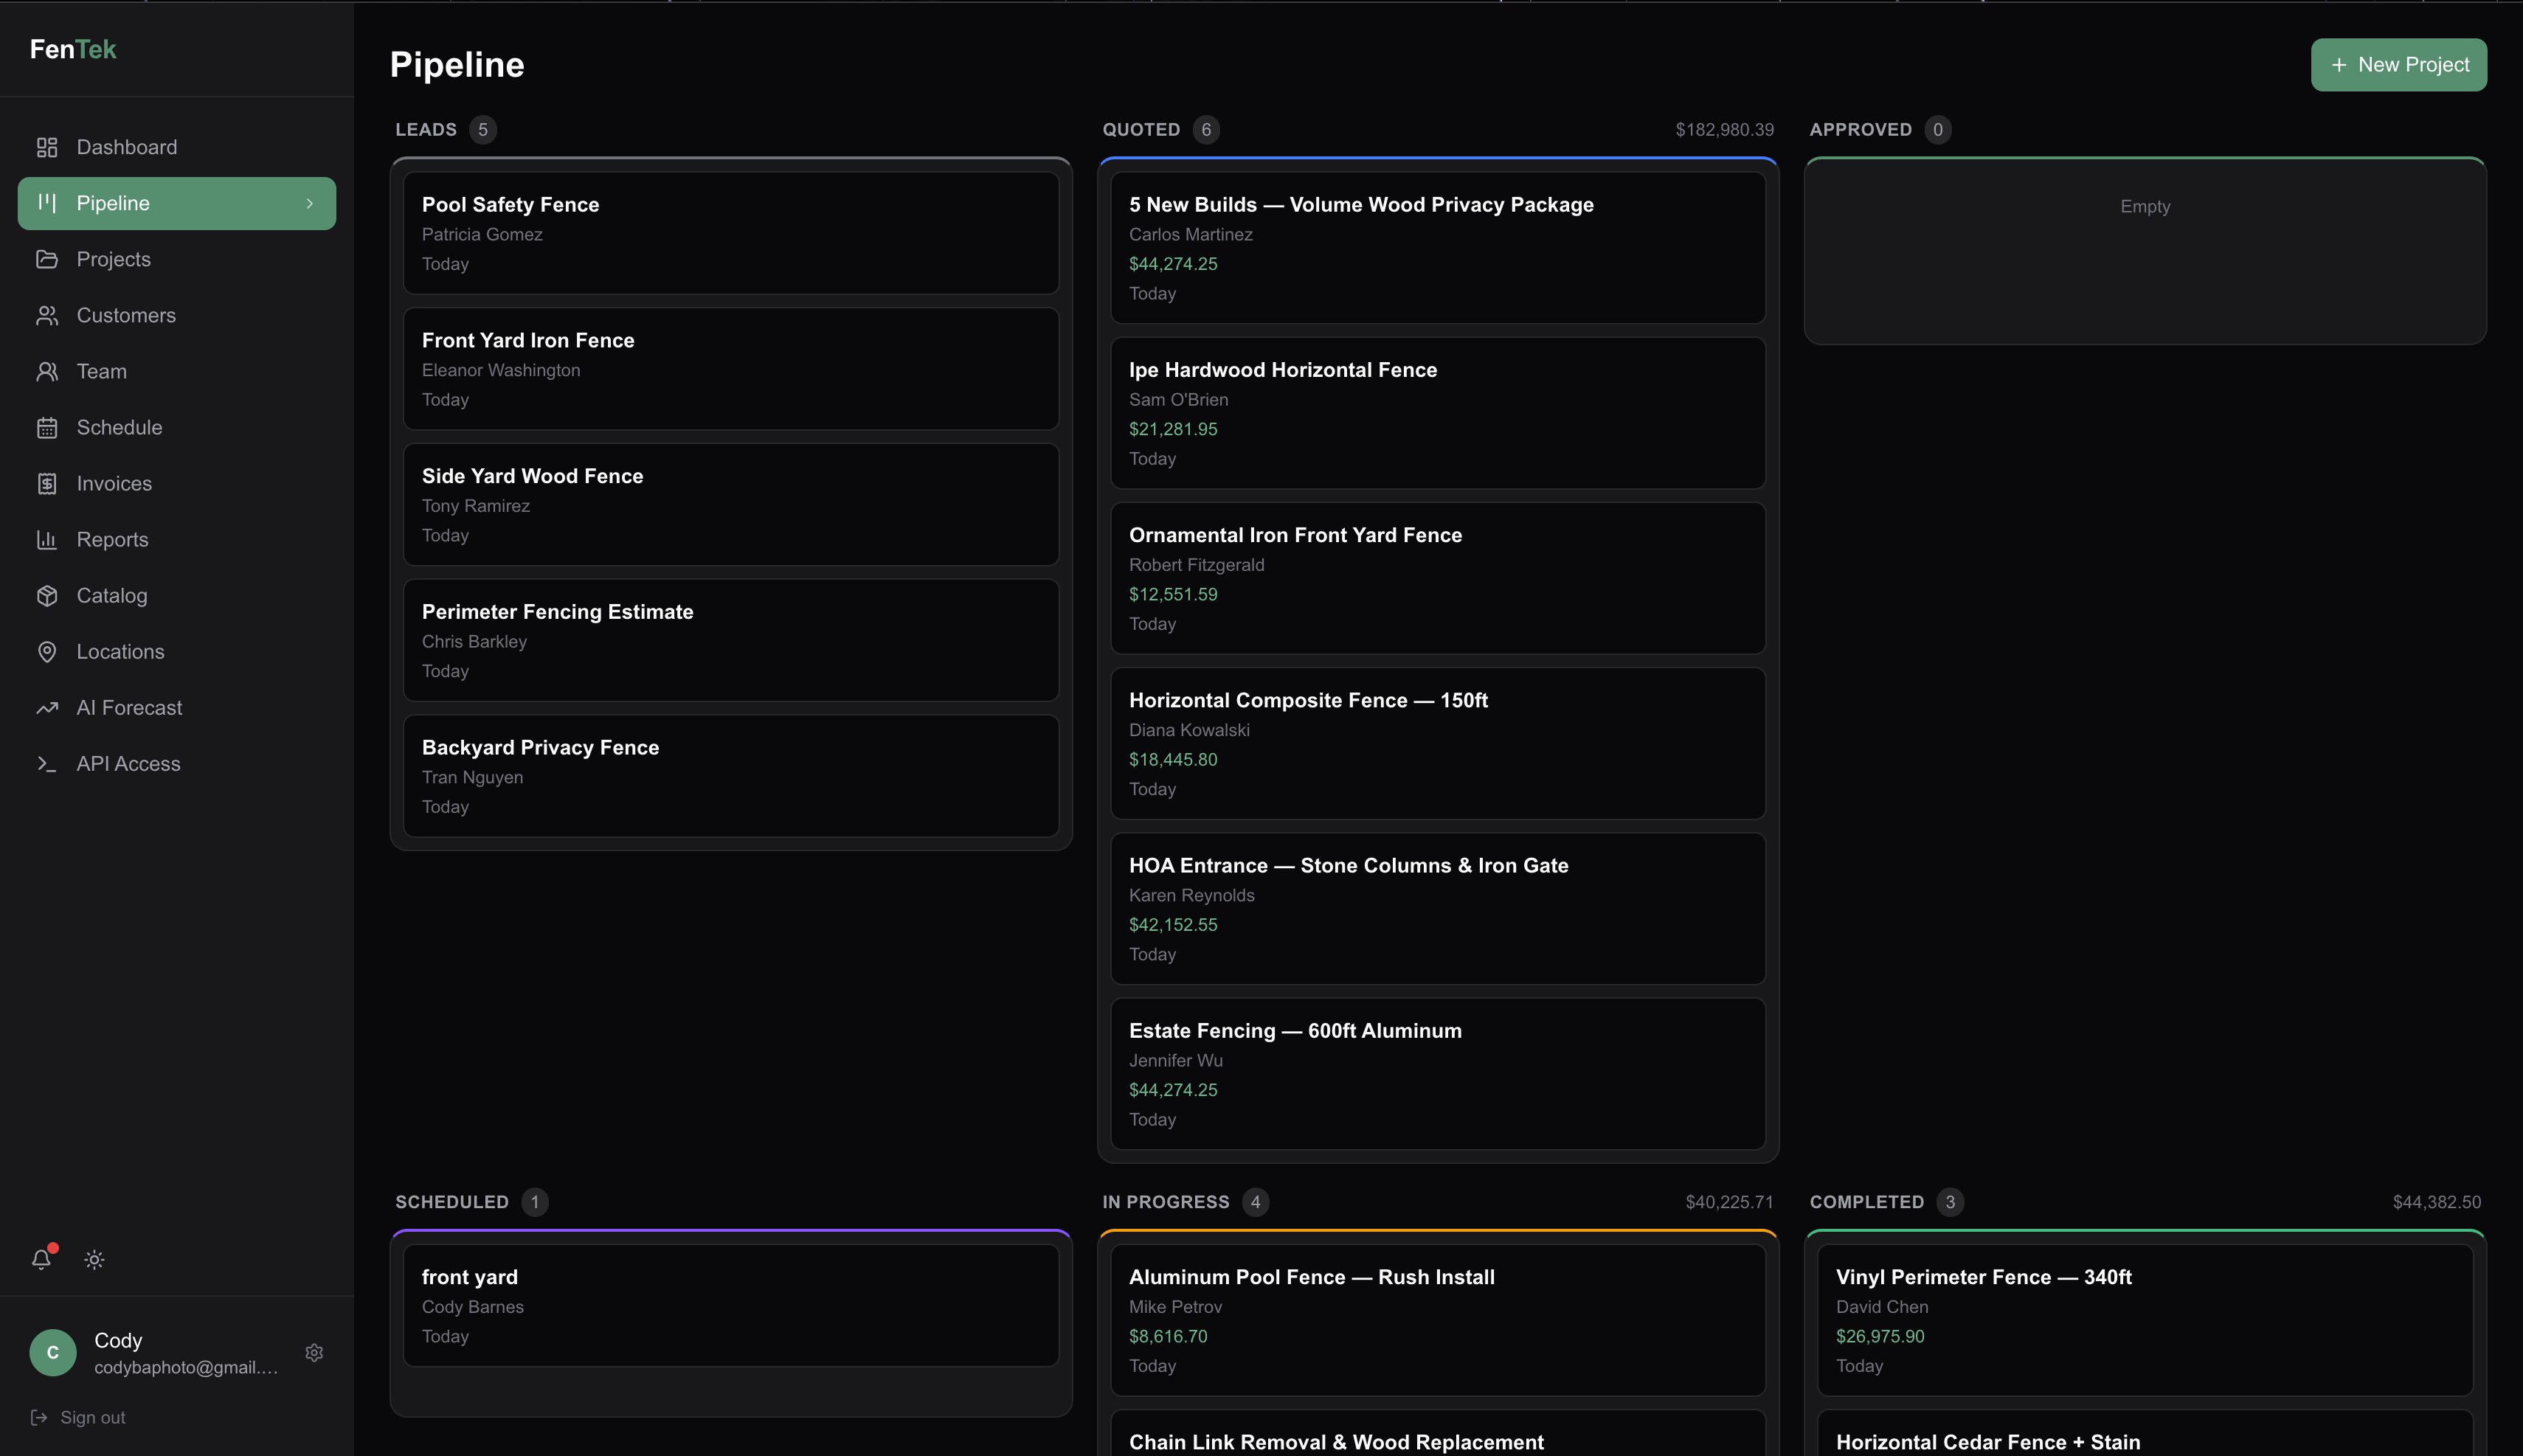Click the Pipeline page heading
The width and height of the screenshot is (2523, 1456).
[457, 65]
